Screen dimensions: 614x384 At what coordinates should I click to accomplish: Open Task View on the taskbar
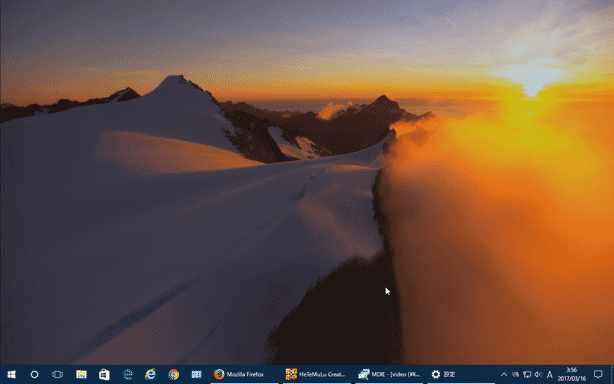[58, 375]
